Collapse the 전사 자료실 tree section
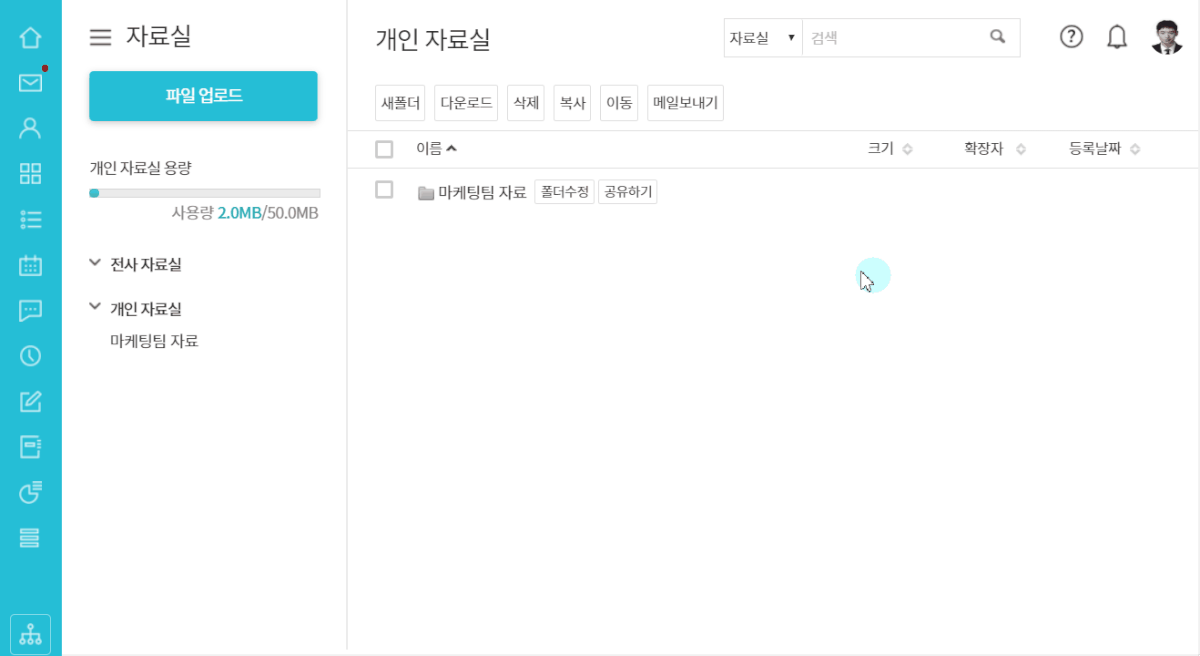Screen dimensions: 1200x656 95,263
